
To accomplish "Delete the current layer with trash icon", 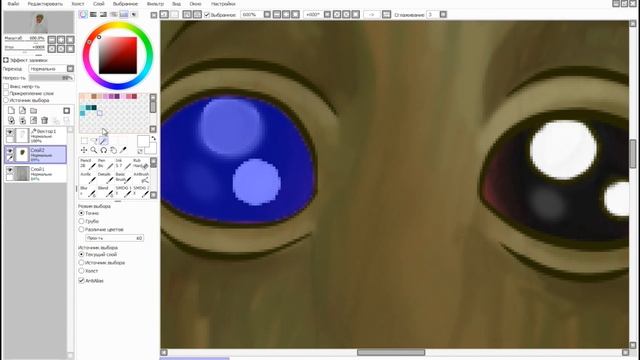I will click(44, 120).
